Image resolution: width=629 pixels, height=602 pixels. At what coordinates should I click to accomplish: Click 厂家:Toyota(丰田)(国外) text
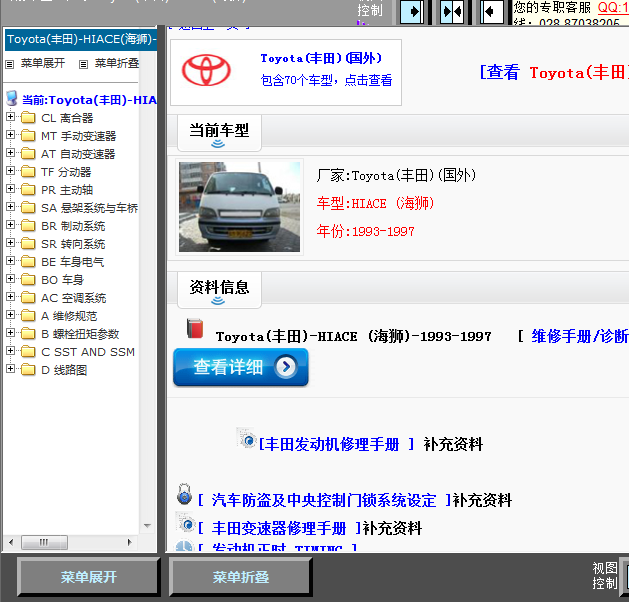[x=396, y=175]
